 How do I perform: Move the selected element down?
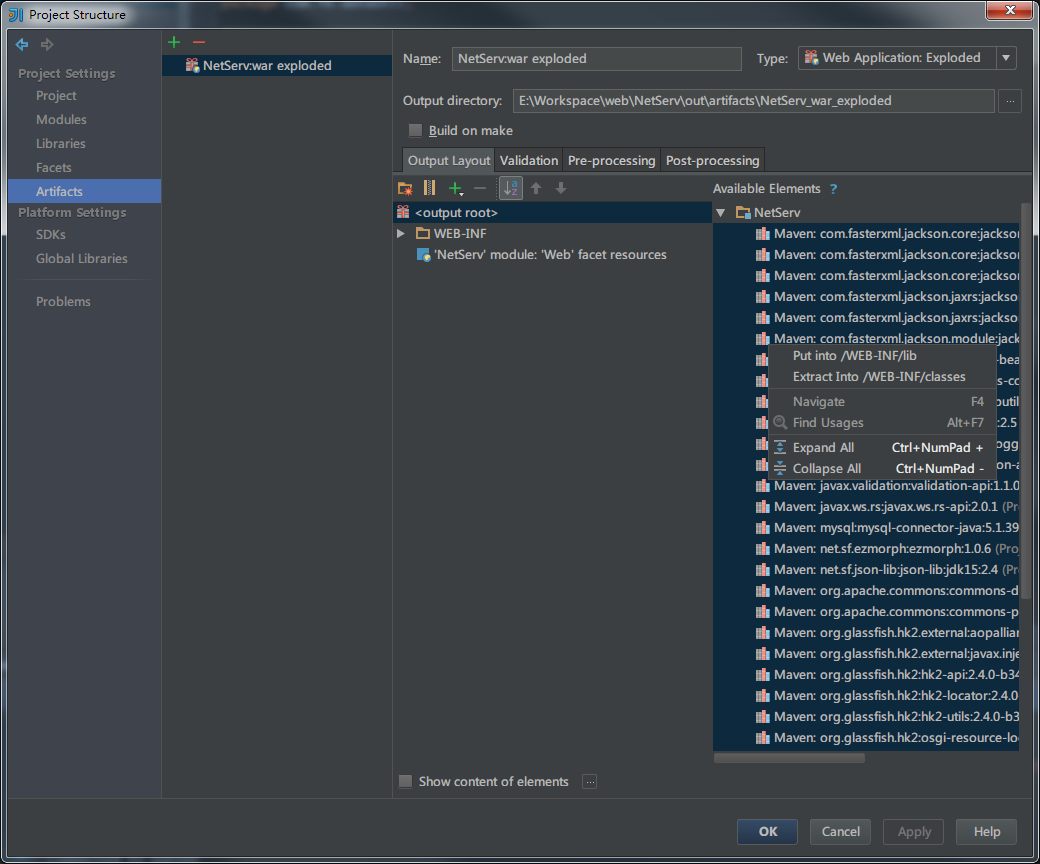point(560,187)
